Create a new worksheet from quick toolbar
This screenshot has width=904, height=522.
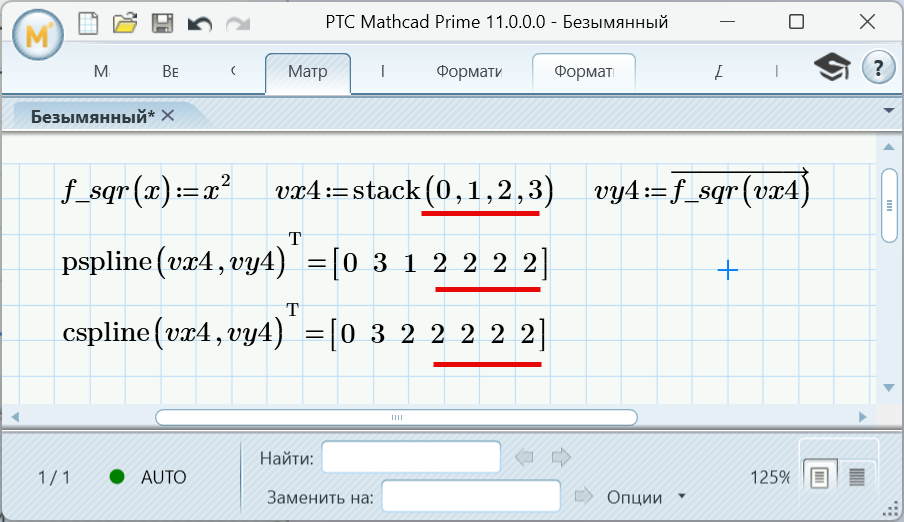click(x=89, y=22)
